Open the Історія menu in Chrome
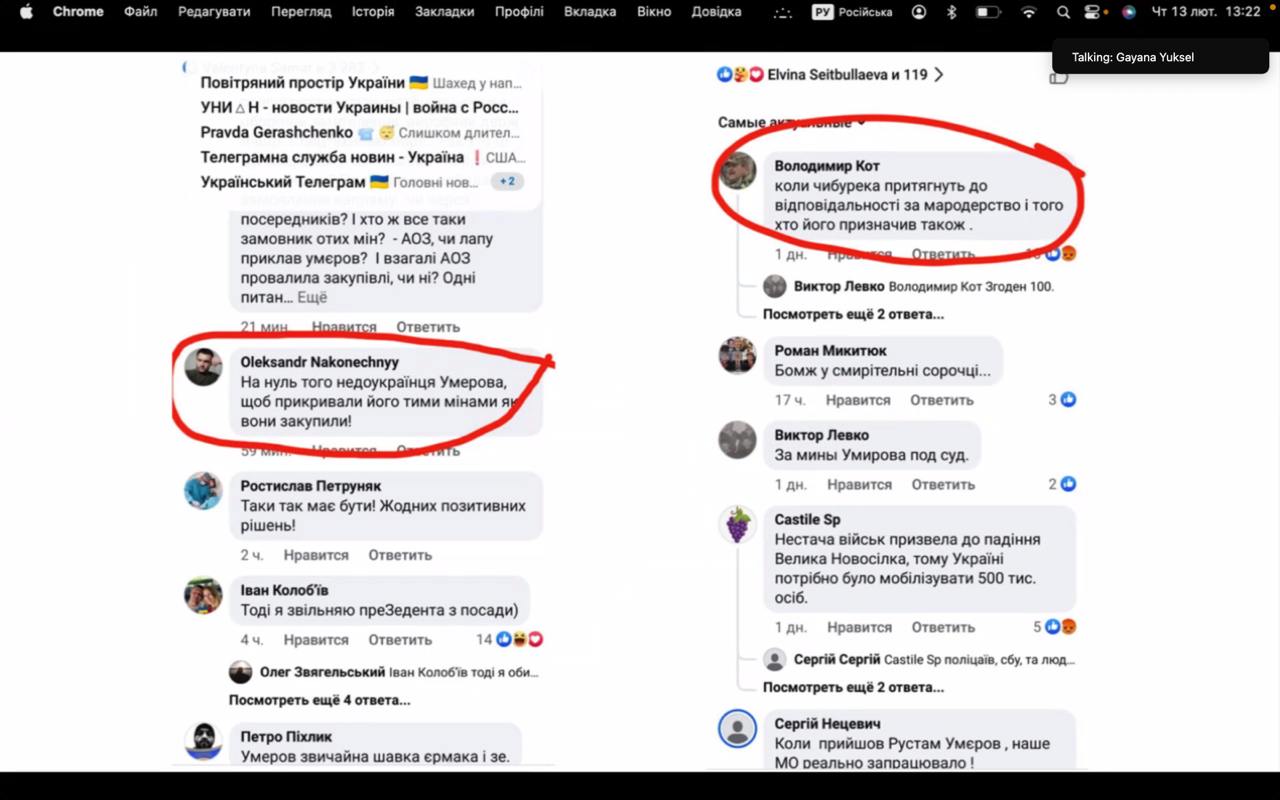The height and width of the screenshot is (800, 1280). pyautogui.click(x=373, y=12)
